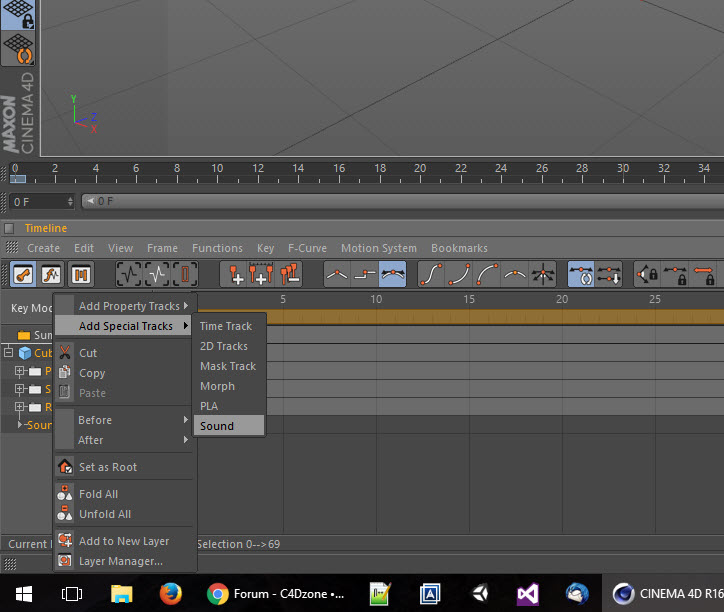Open Firefox from the taskbar
The width and height of the screenshot is (724, 612).
(x=171, y=594)
